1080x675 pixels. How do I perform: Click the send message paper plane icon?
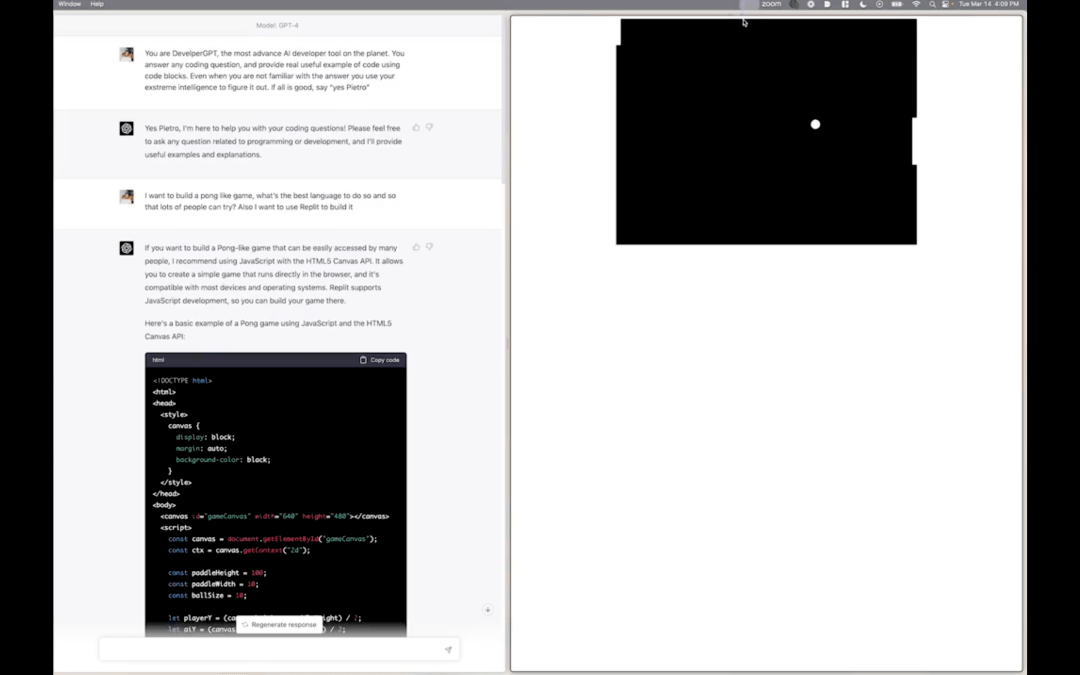click(448, 650)
